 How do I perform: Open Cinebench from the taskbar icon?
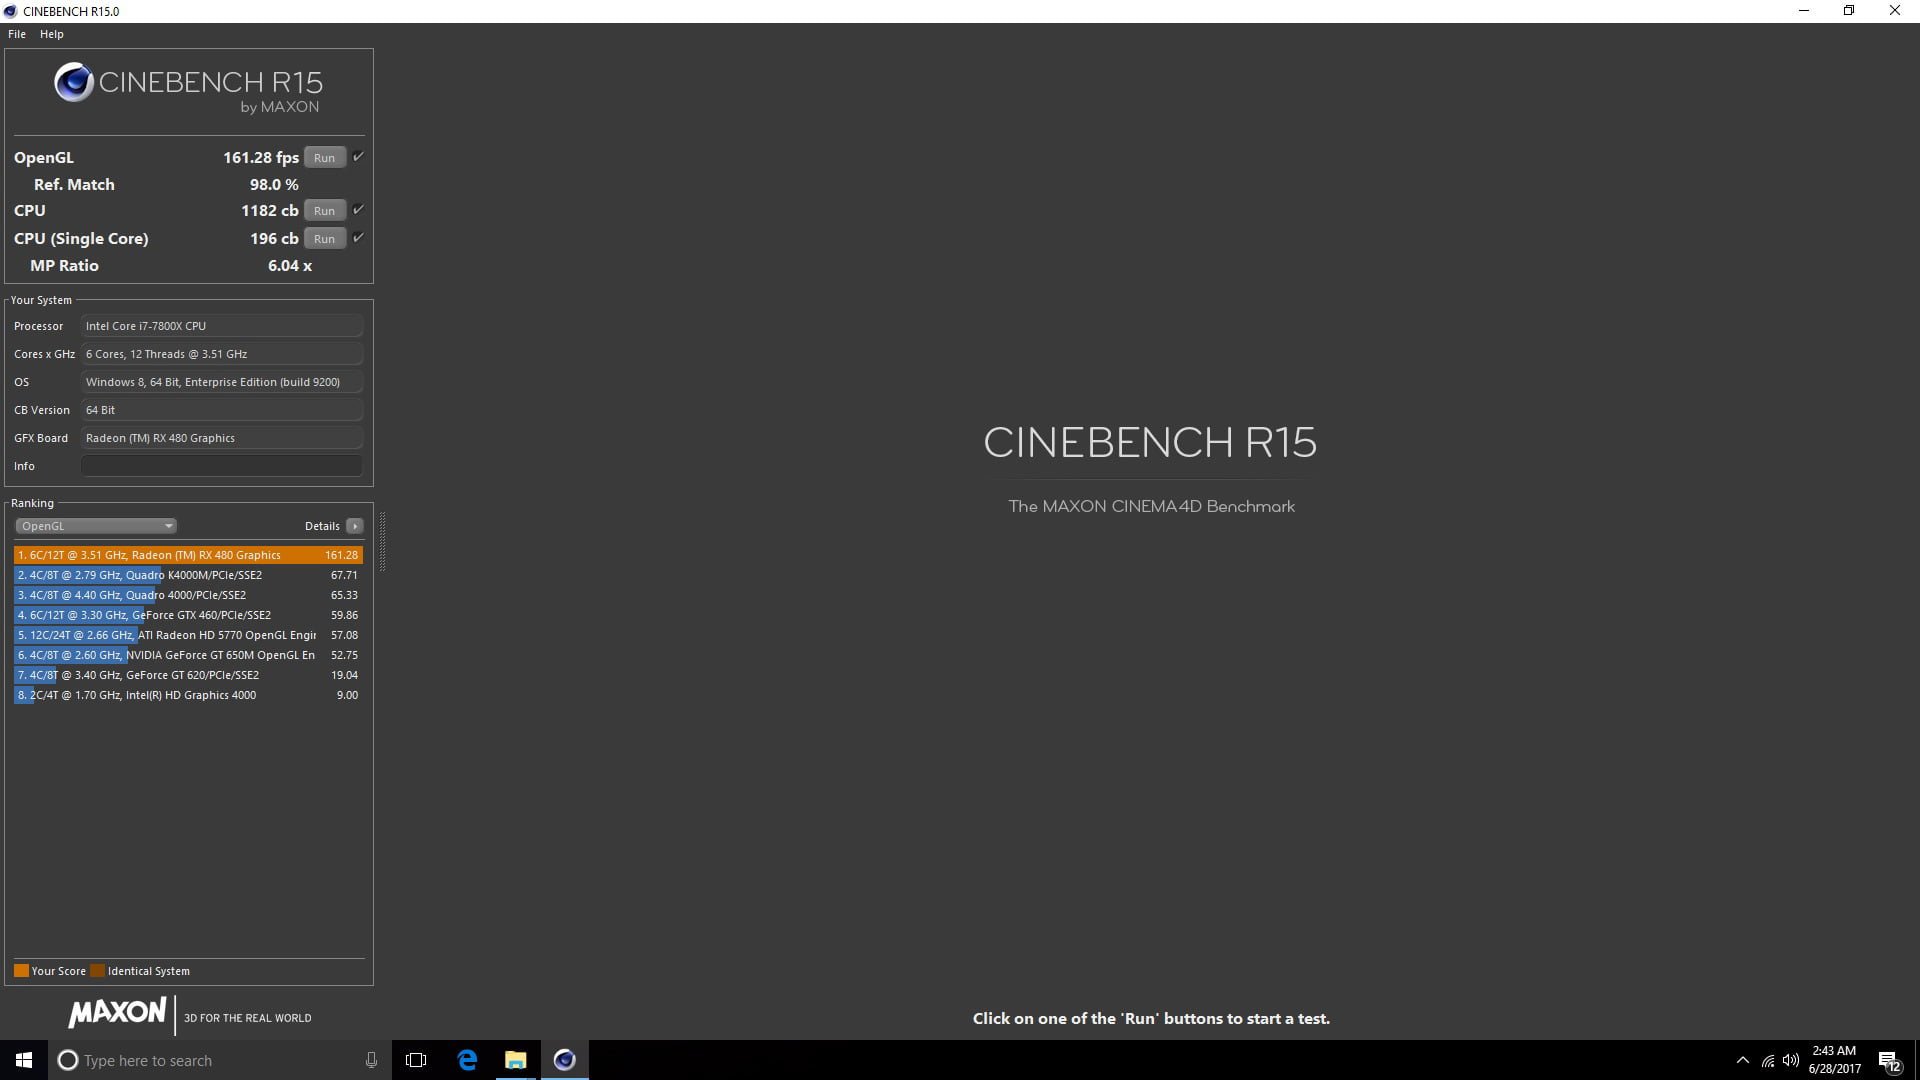564,1060
